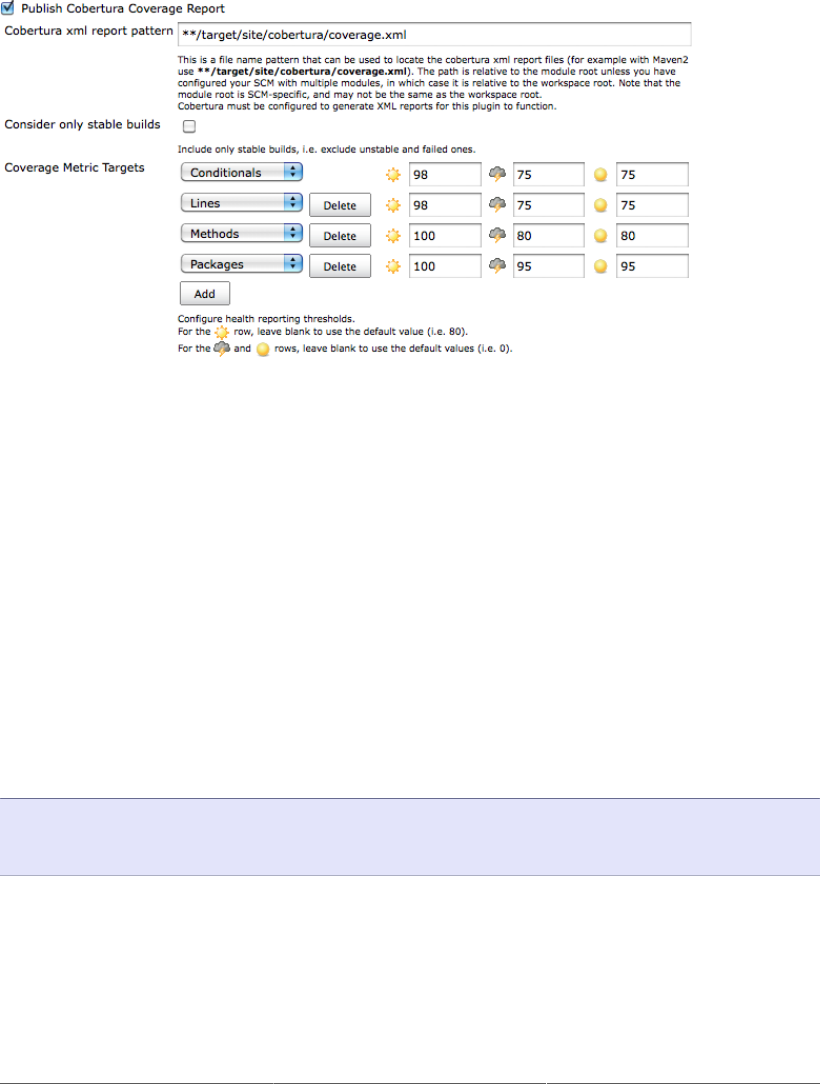Focus Methods unstable threshold field with 80

653,236
